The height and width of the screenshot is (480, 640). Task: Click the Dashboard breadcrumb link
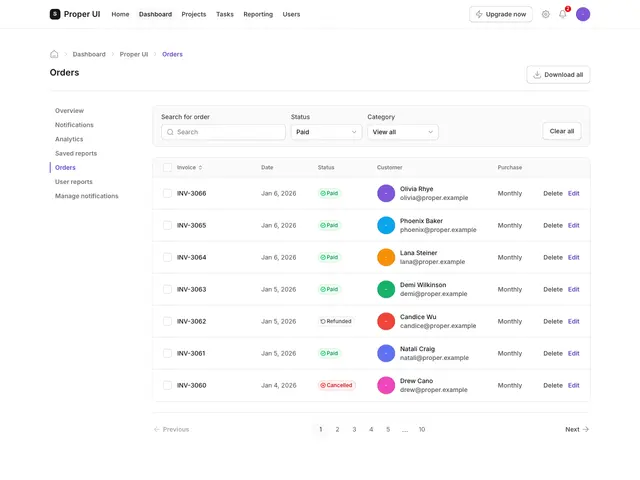[89, 54]
